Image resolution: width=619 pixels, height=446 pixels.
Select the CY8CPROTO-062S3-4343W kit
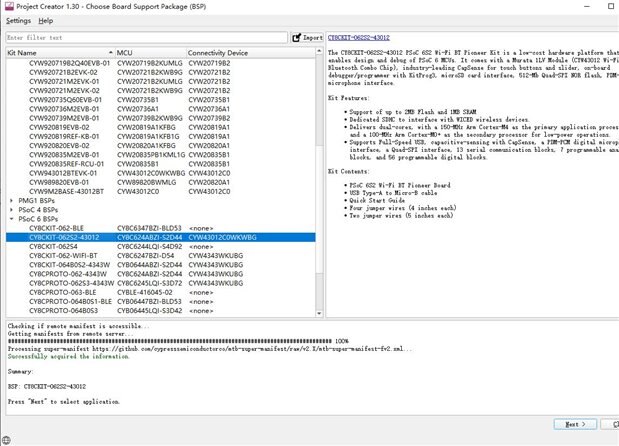71,283
